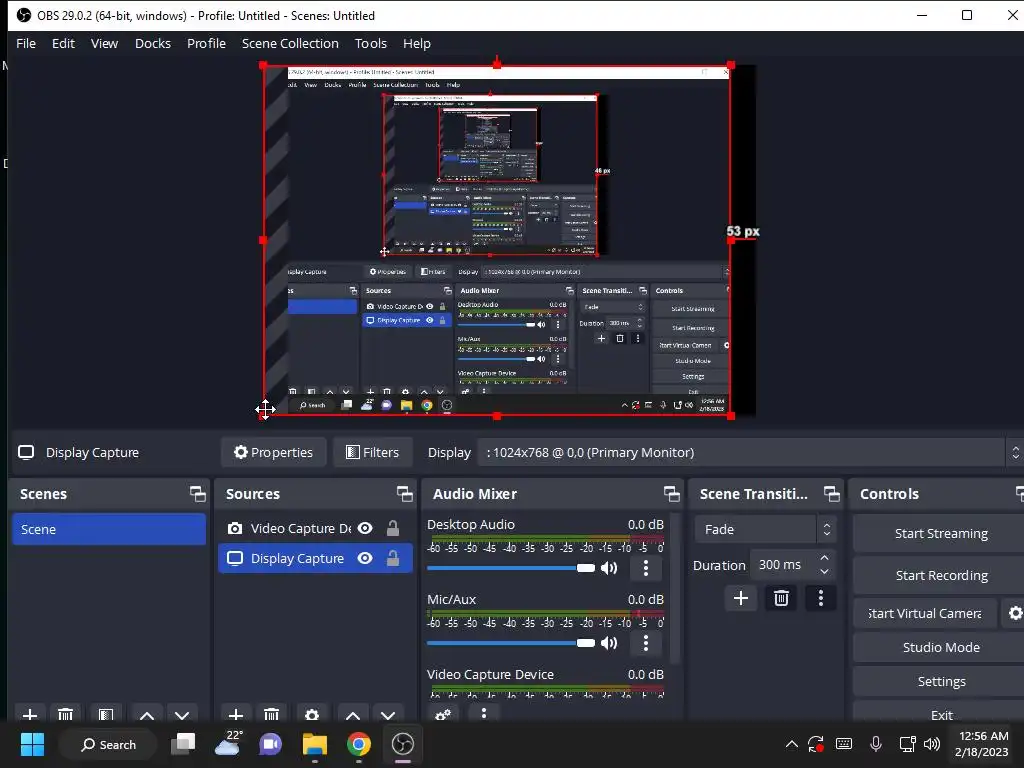Mute Mic/Aux speaker icon
The width and height of the screenshot is (1024, 768).
pos(609,643)
